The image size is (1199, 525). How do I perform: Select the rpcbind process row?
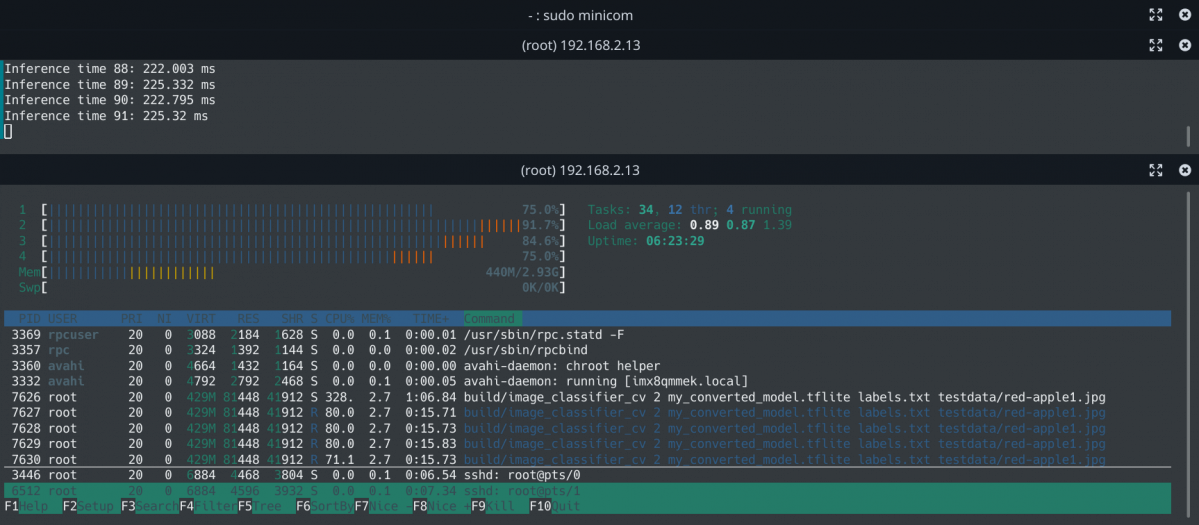[300, 350]
